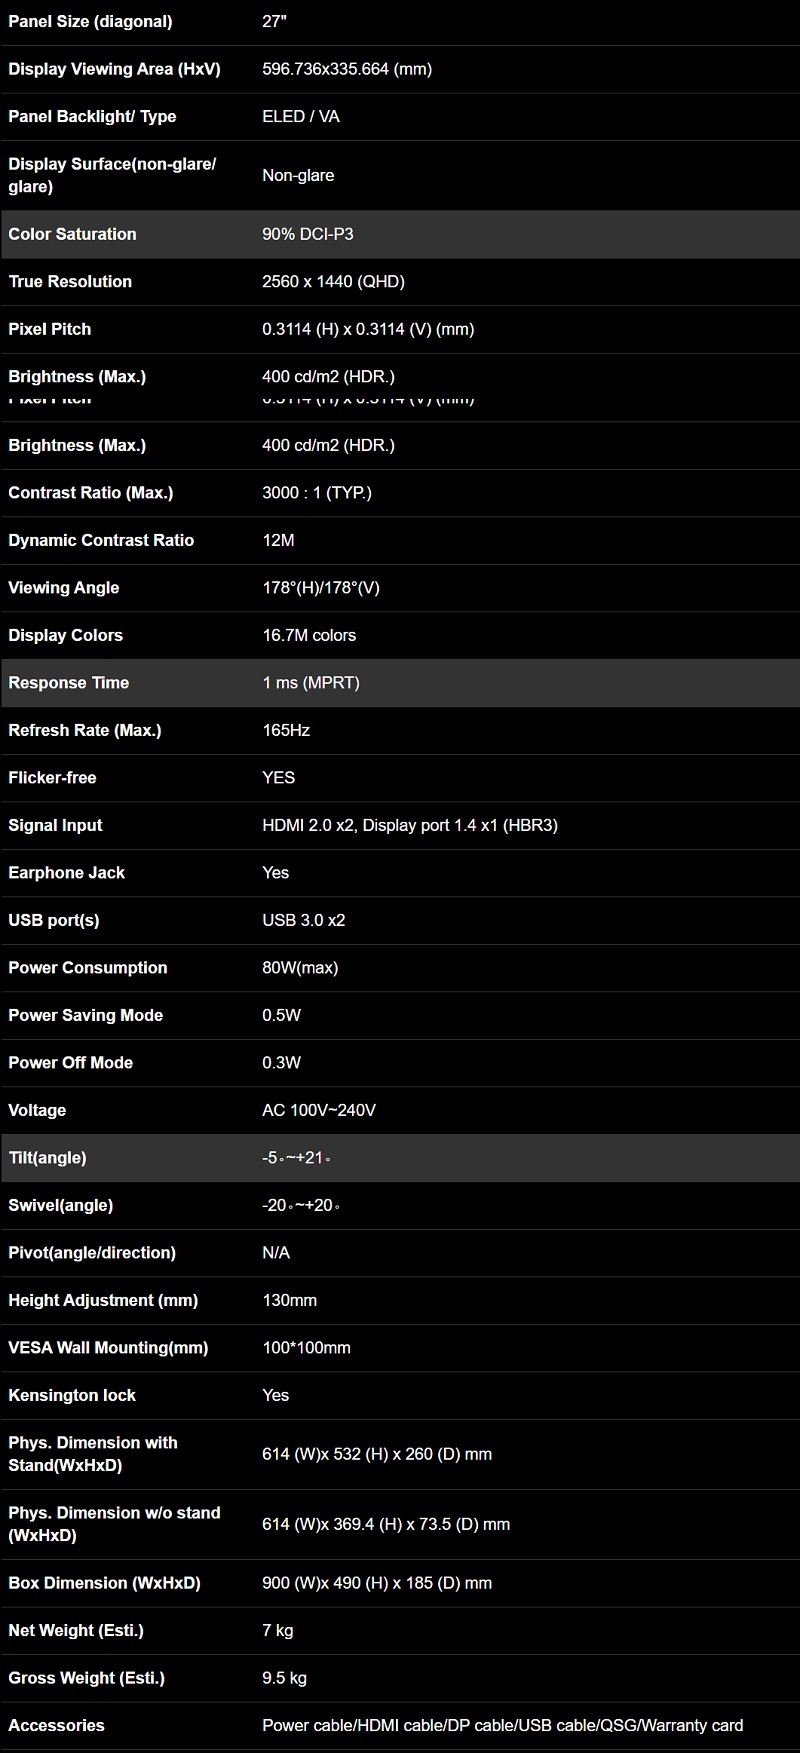Select the AC 100V~240V voltage value
This screenshot has width=800, height=1753.
coord(318,1110)
